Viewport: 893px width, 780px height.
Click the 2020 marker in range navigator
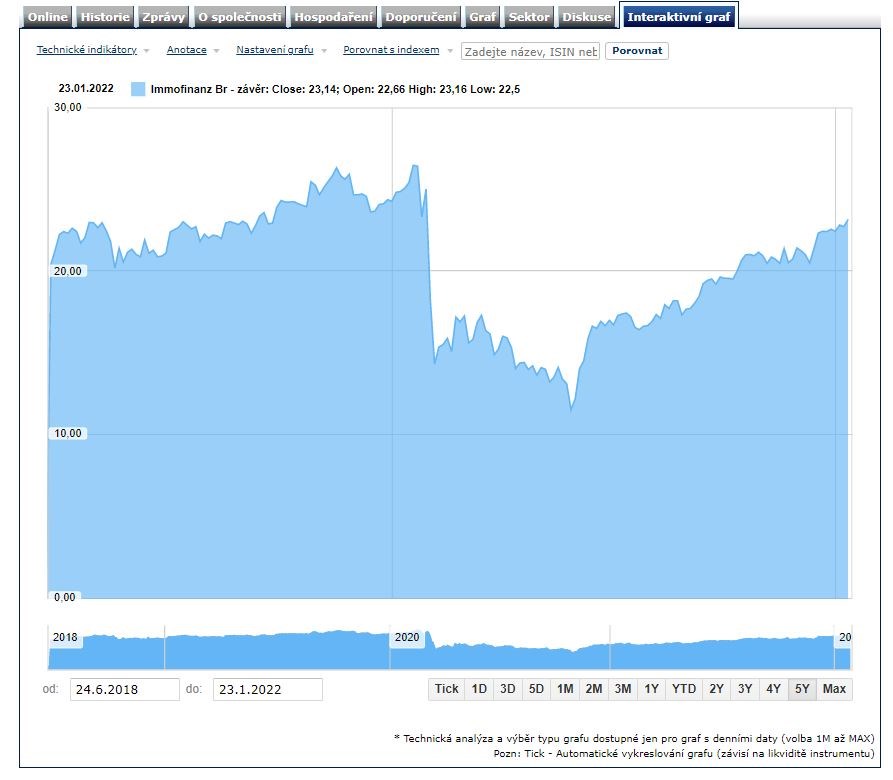407,638
